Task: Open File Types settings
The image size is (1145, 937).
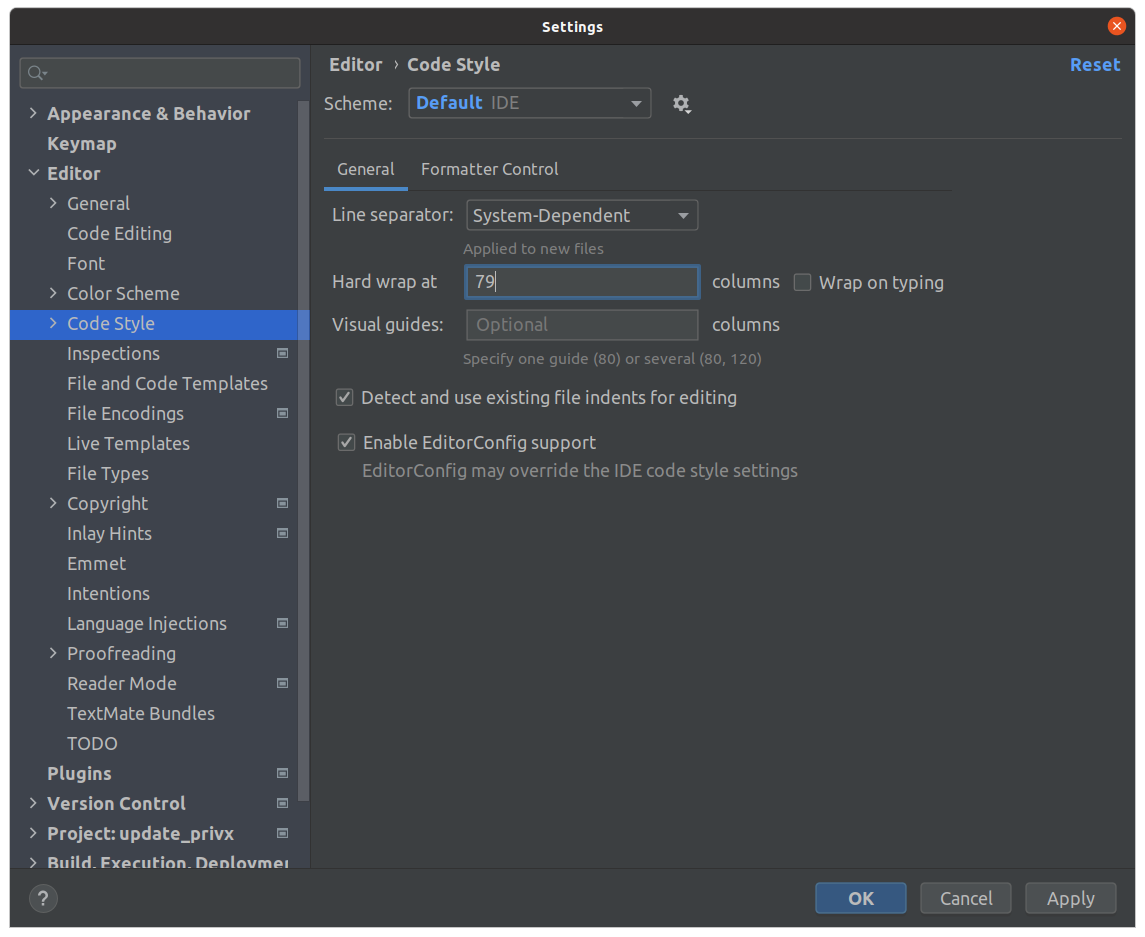Action: tap(108, 473)
